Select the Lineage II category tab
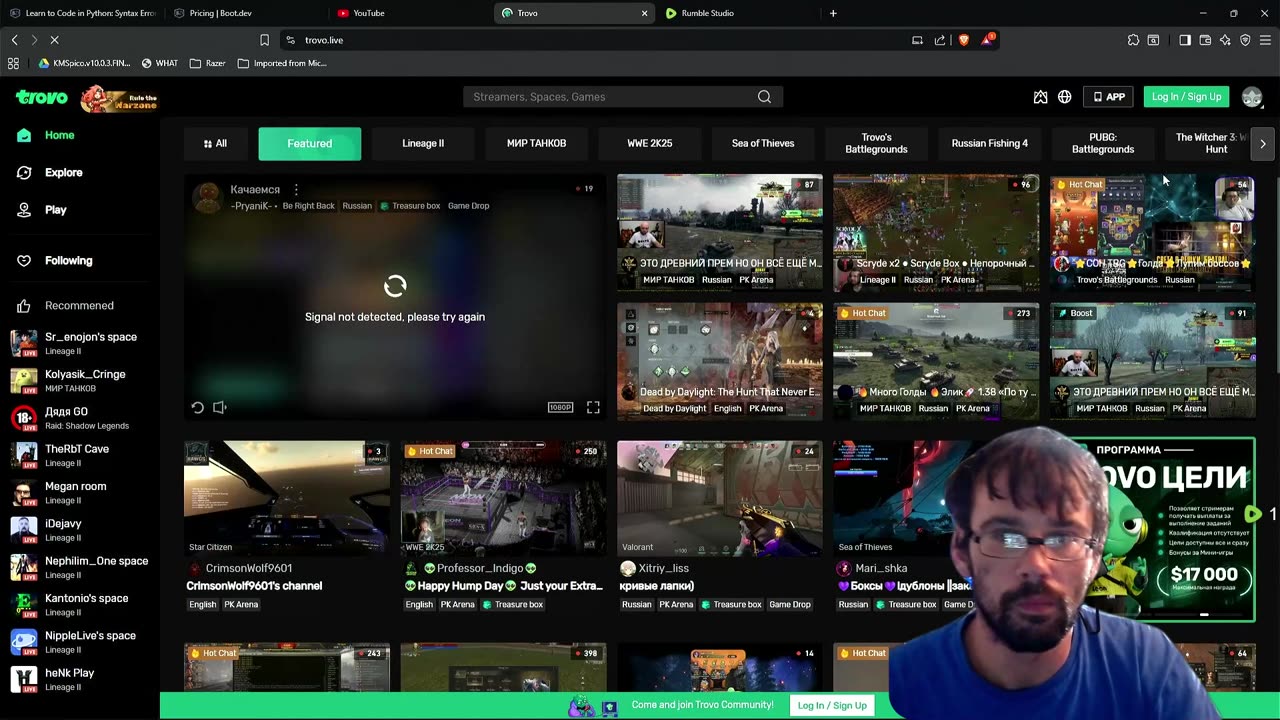The width and height of the screenshot is (1280, 720). click(423, 143)
